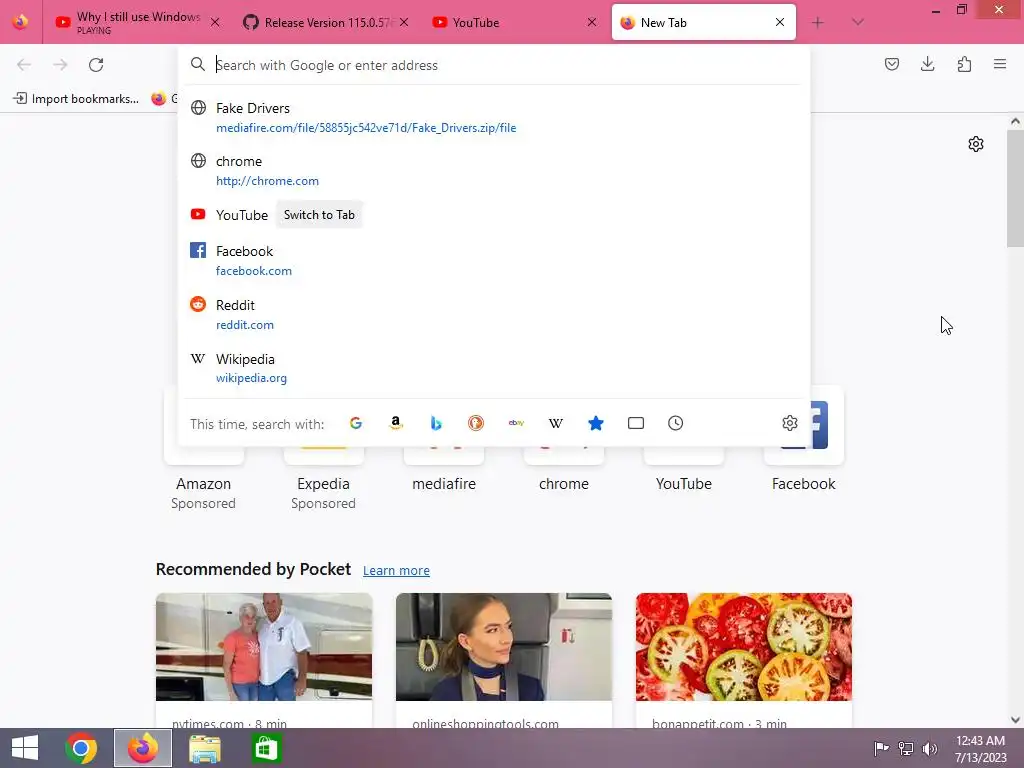Open the network icon in system tray
The image size is (1024, 768).
[x=906, y=748]
